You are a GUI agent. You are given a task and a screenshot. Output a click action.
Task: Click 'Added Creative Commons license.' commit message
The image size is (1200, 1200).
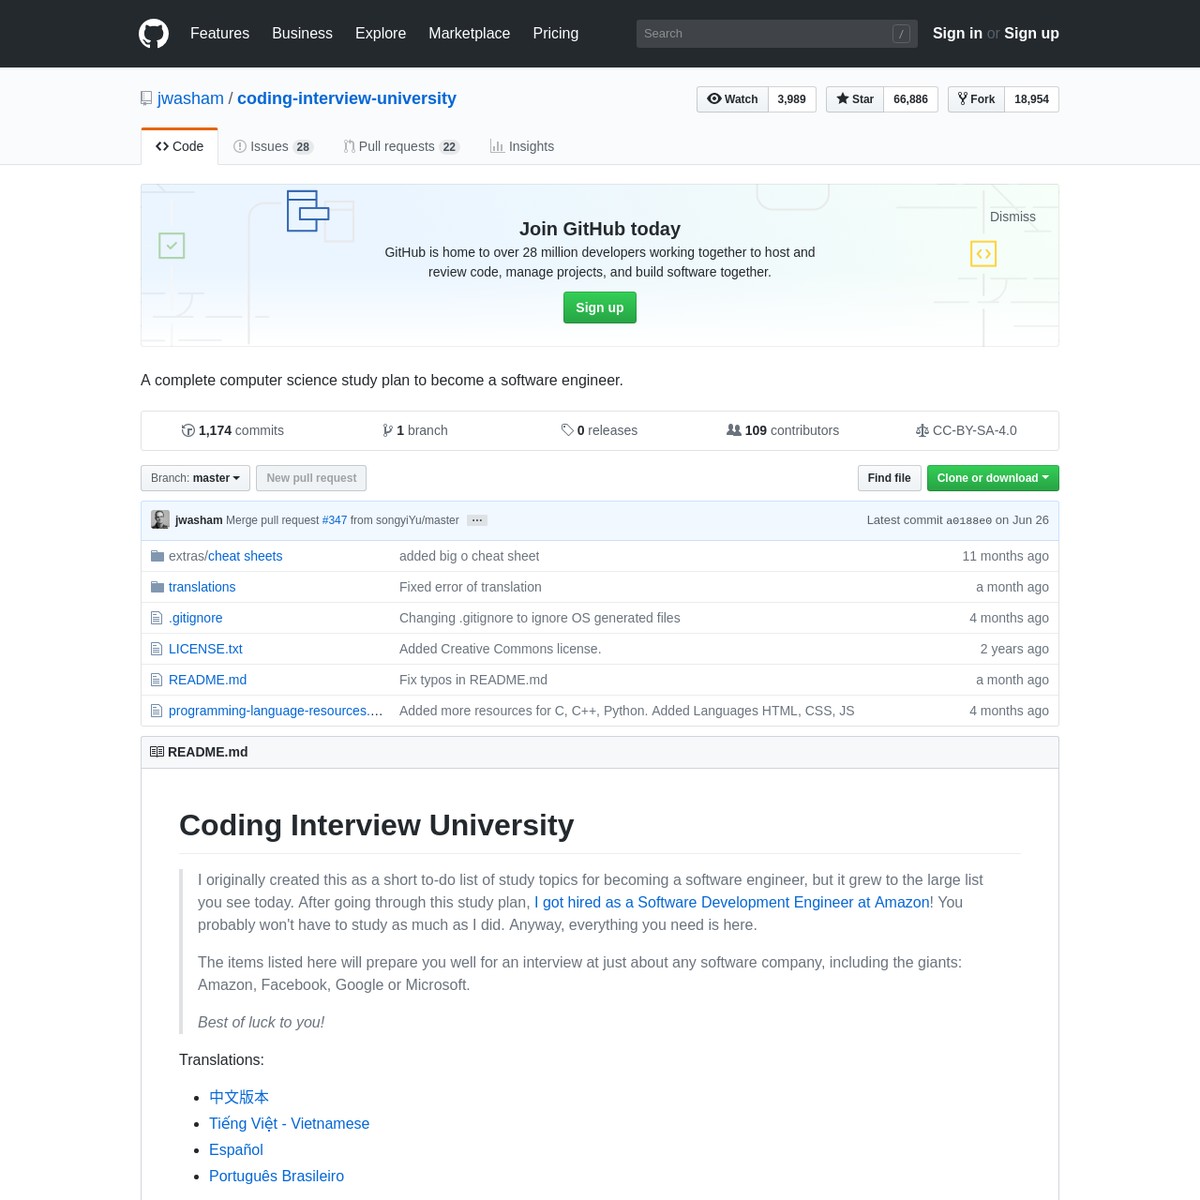tap(500, 649)
